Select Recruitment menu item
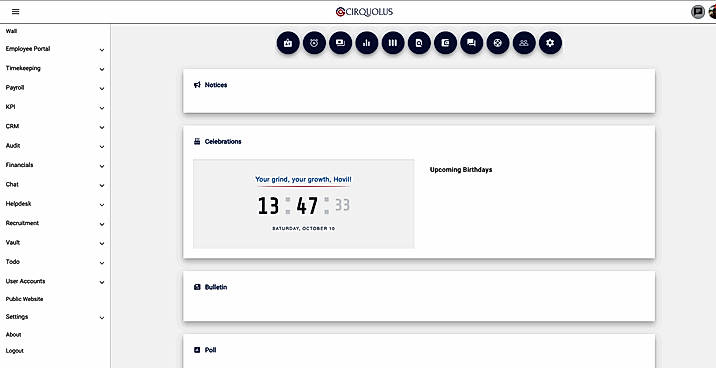 tap(22, 223)
